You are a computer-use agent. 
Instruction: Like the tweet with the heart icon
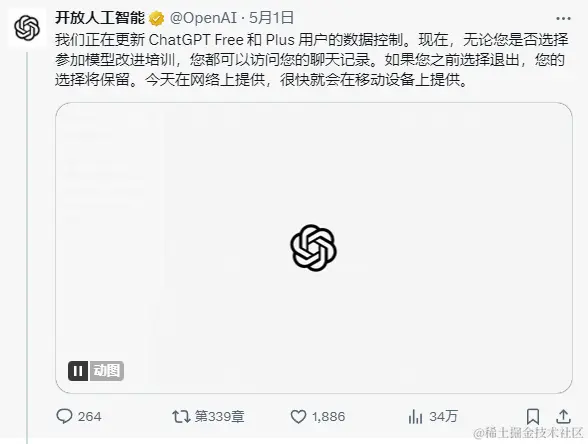click(x=298, y=417)
